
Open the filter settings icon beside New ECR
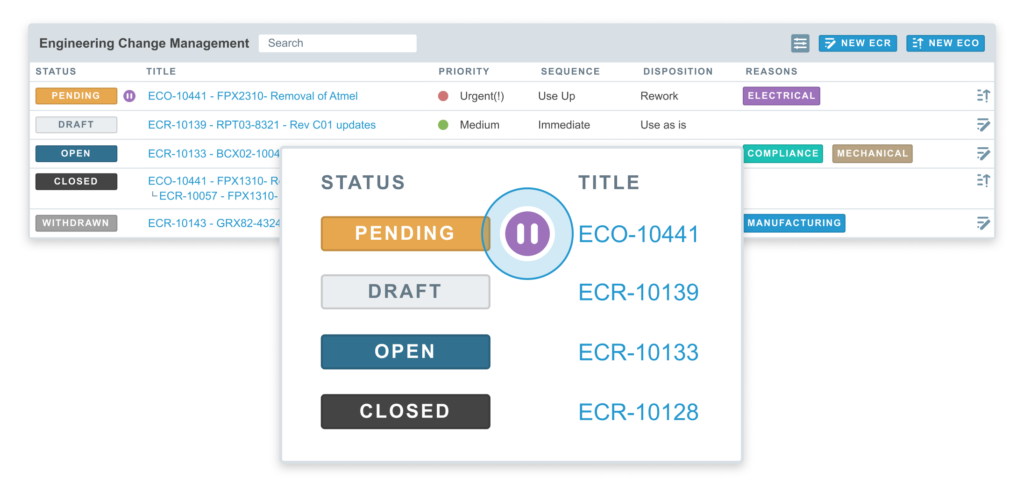coord(800,43)
